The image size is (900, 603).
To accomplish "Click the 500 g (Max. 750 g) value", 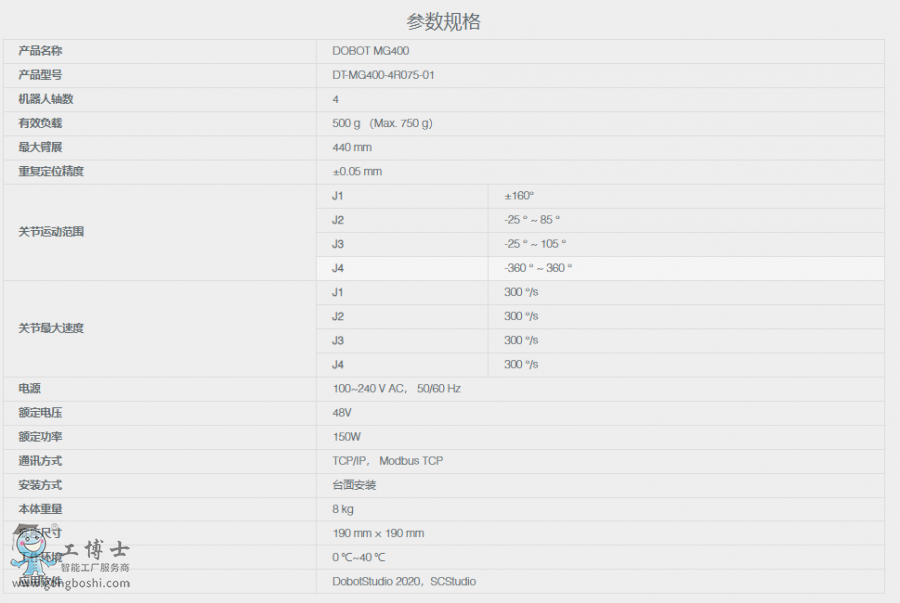I will (382, 123).
